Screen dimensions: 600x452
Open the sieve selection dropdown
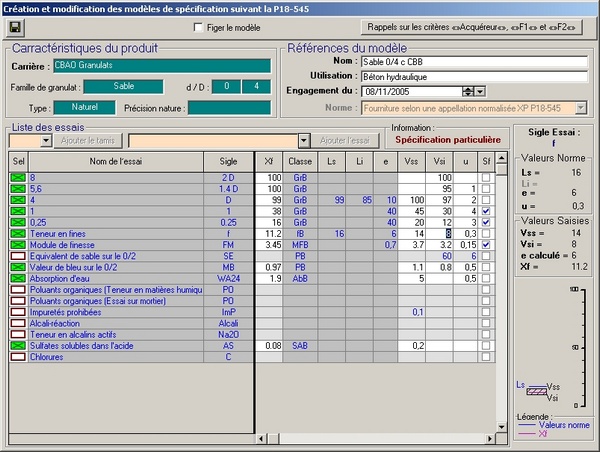[x=46, y=142]
